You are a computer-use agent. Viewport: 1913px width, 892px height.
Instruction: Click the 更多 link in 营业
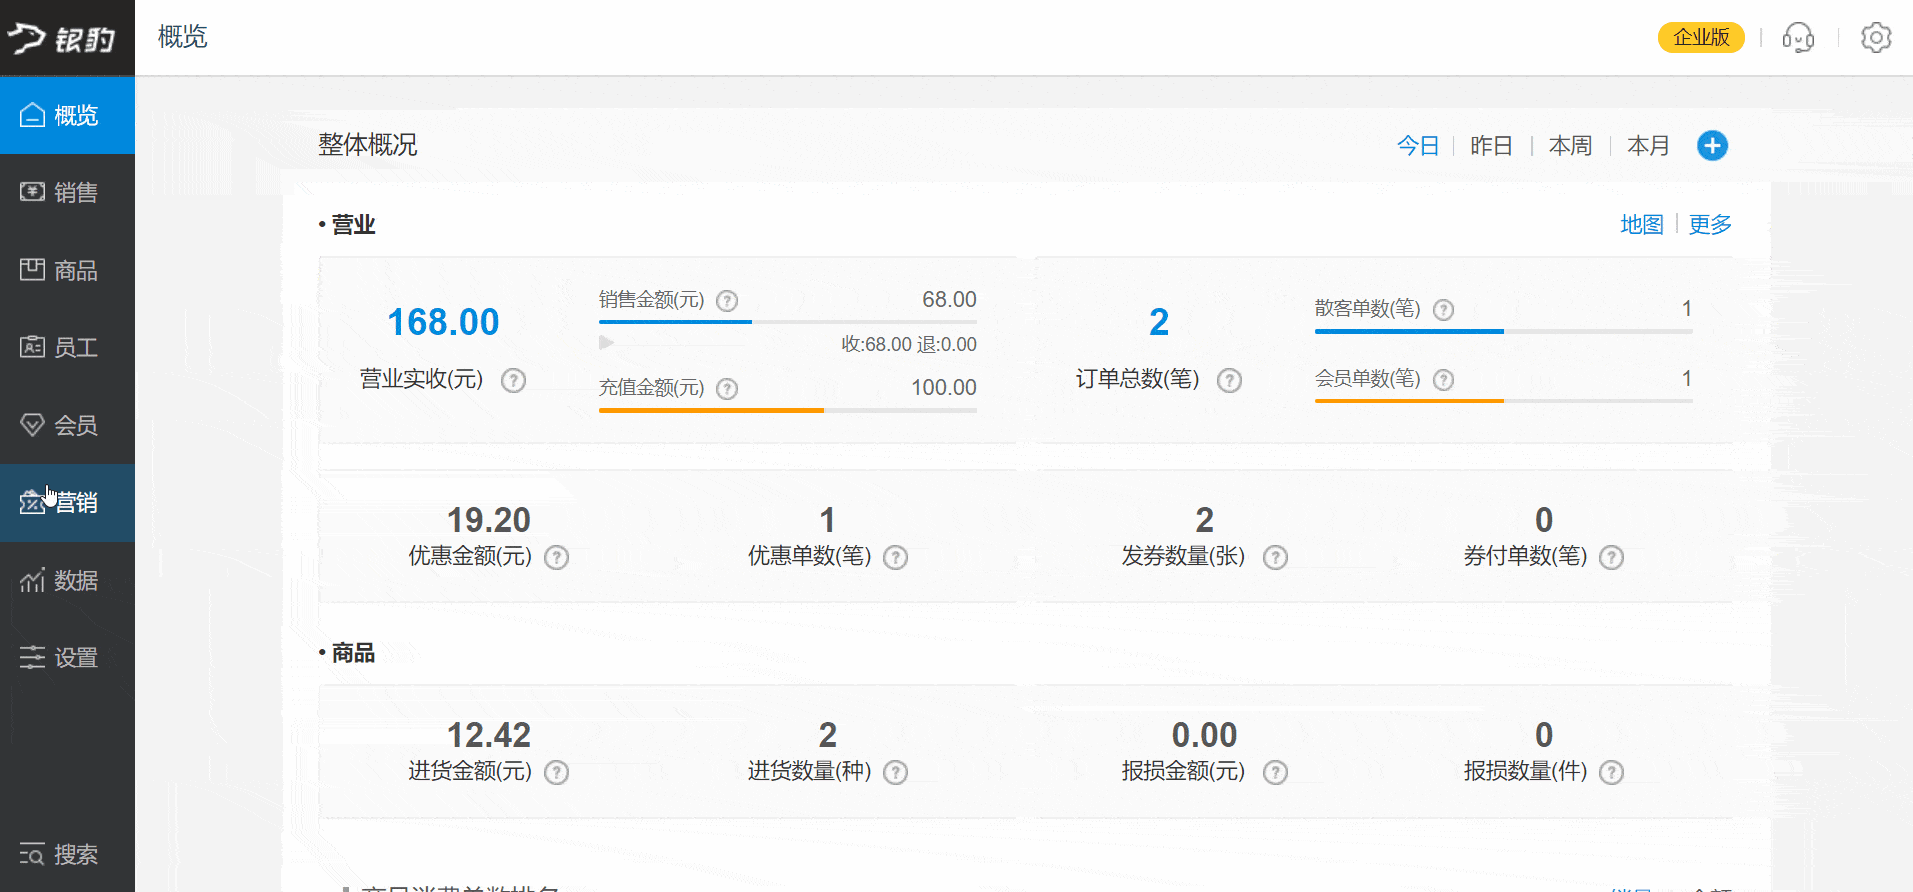click(x=1710, y=225)
